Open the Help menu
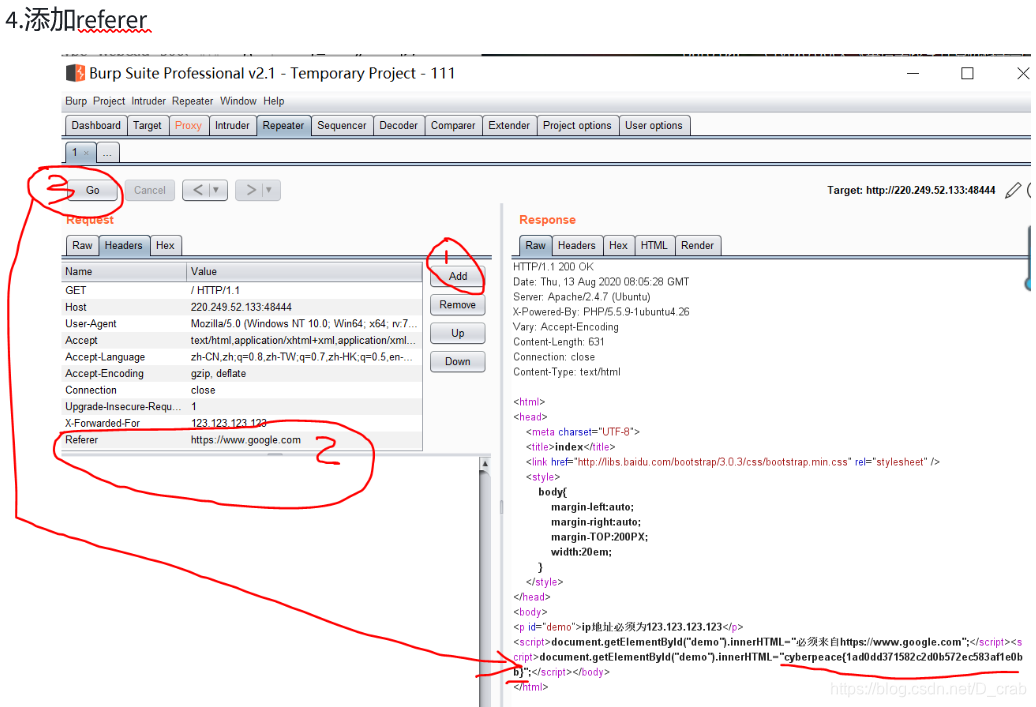The height and width of the screenshot is (707, 1036). [274, 101]
